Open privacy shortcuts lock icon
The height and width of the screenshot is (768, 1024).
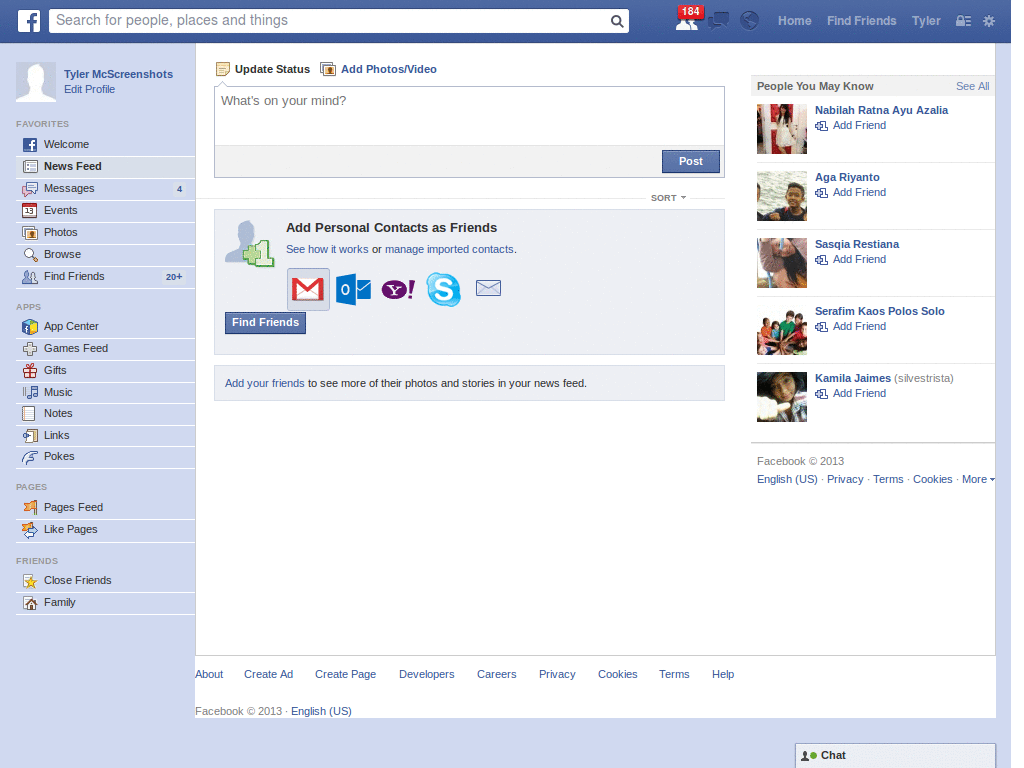tap(963, 21)
